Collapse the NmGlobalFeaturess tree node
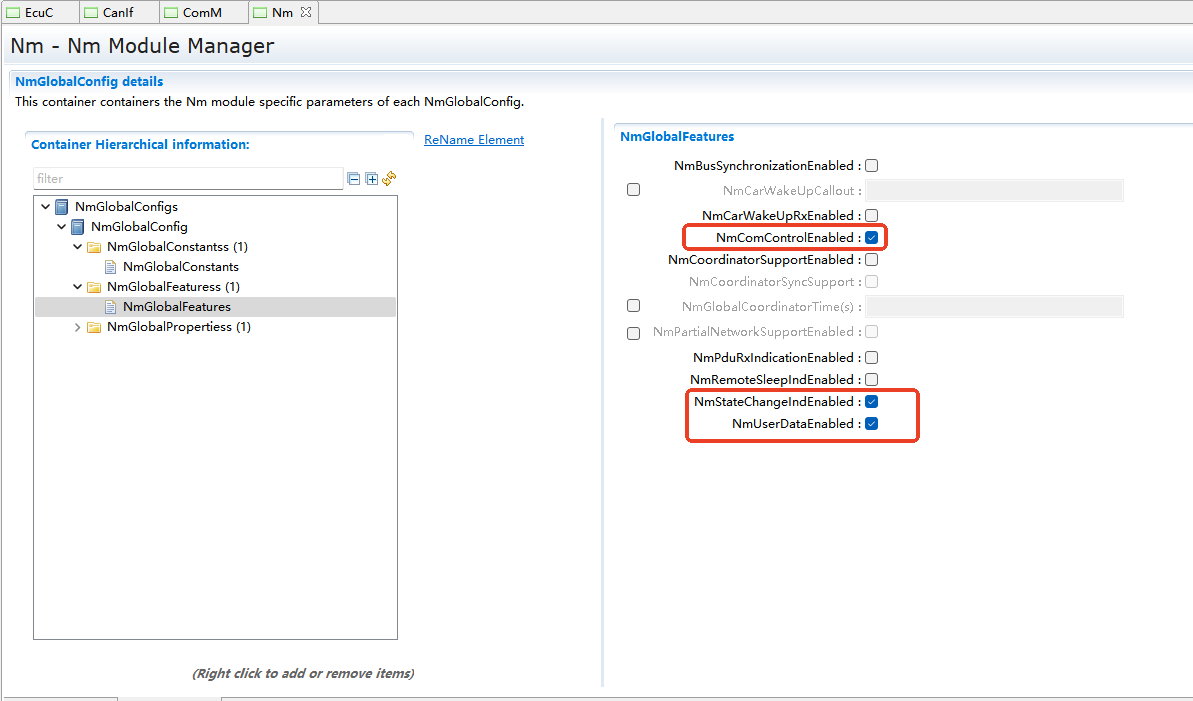The height and width of the screenshot is (701, 1193). tap(78, 287)
